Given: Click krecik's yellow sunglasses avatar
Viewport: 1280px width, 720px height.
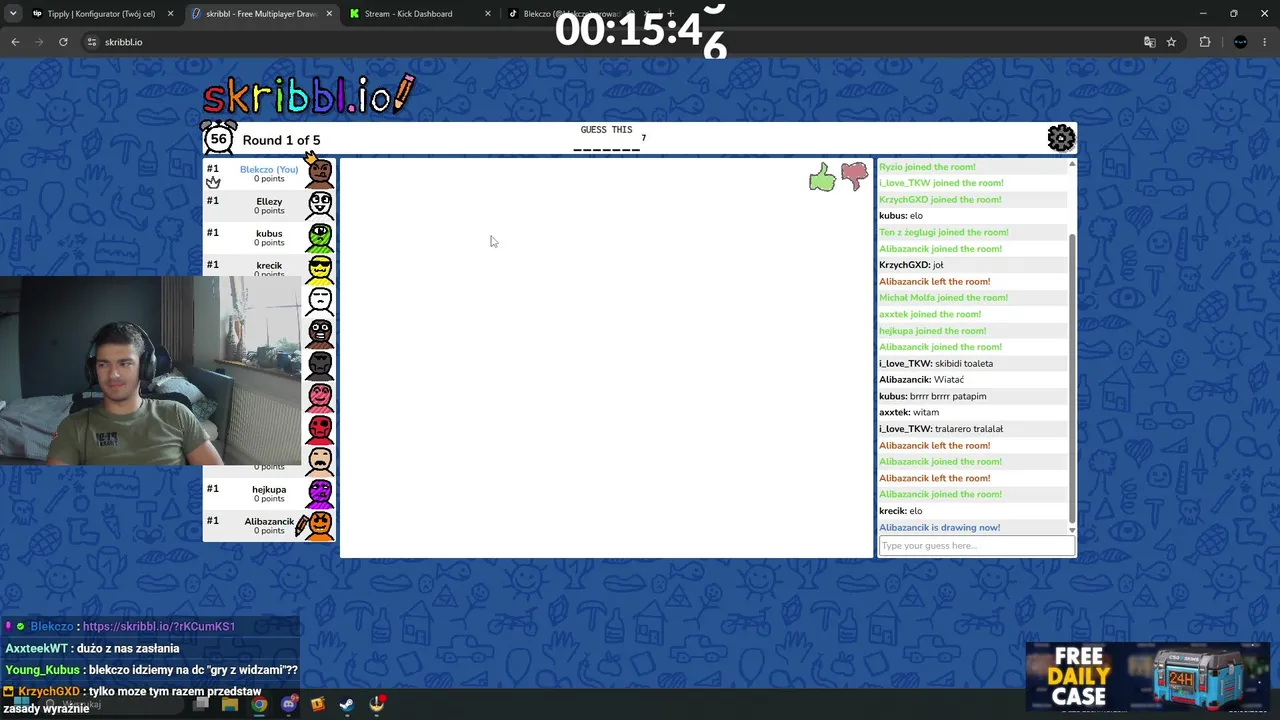Looking at the screenshot, I should point(320,268).
